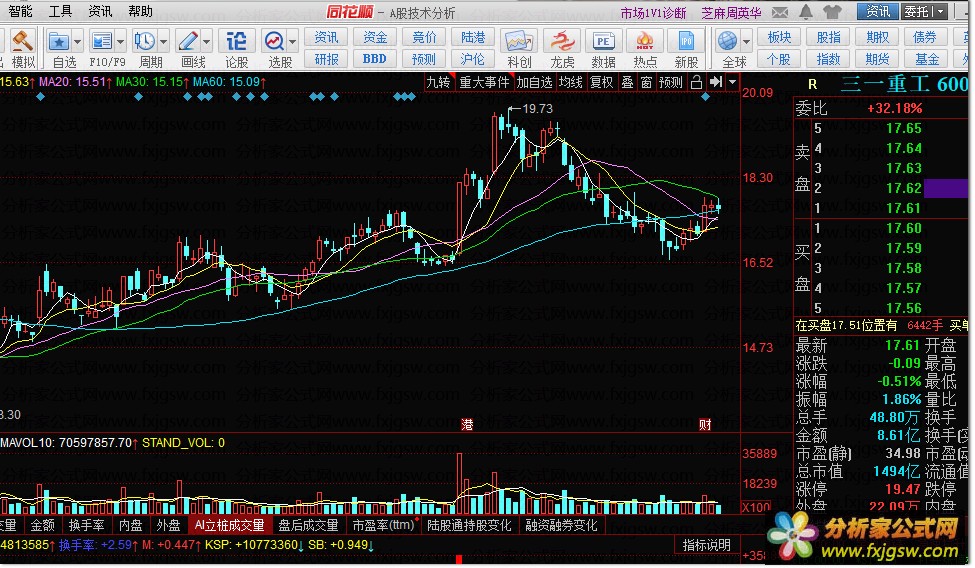Click 加自选 to add to watchlist

[x=534, y=82]
